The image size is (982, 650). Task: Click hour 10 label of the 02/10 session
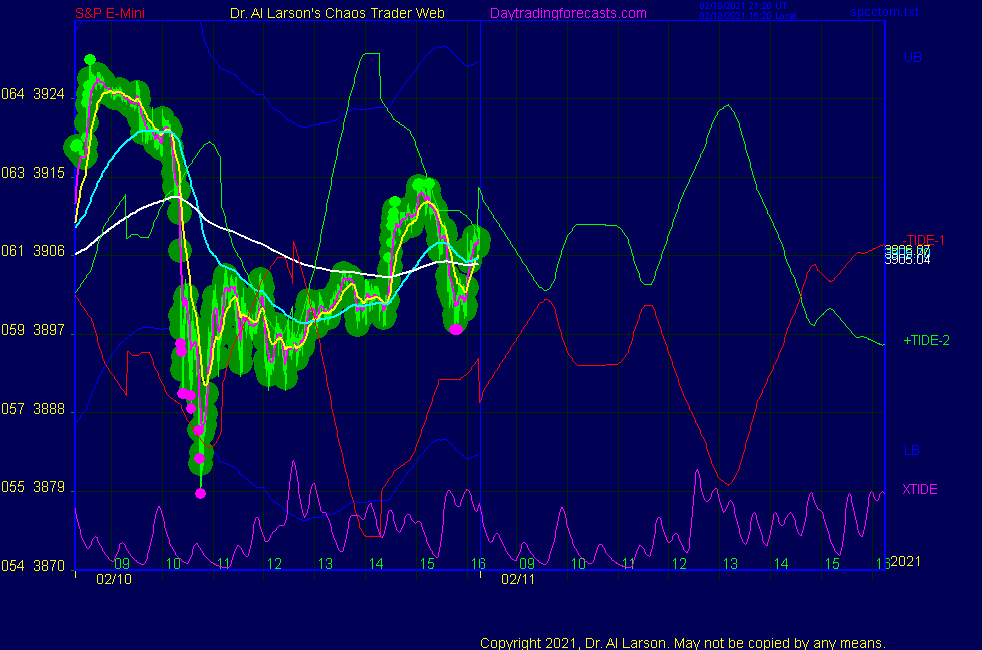click(x=173, y=564)
